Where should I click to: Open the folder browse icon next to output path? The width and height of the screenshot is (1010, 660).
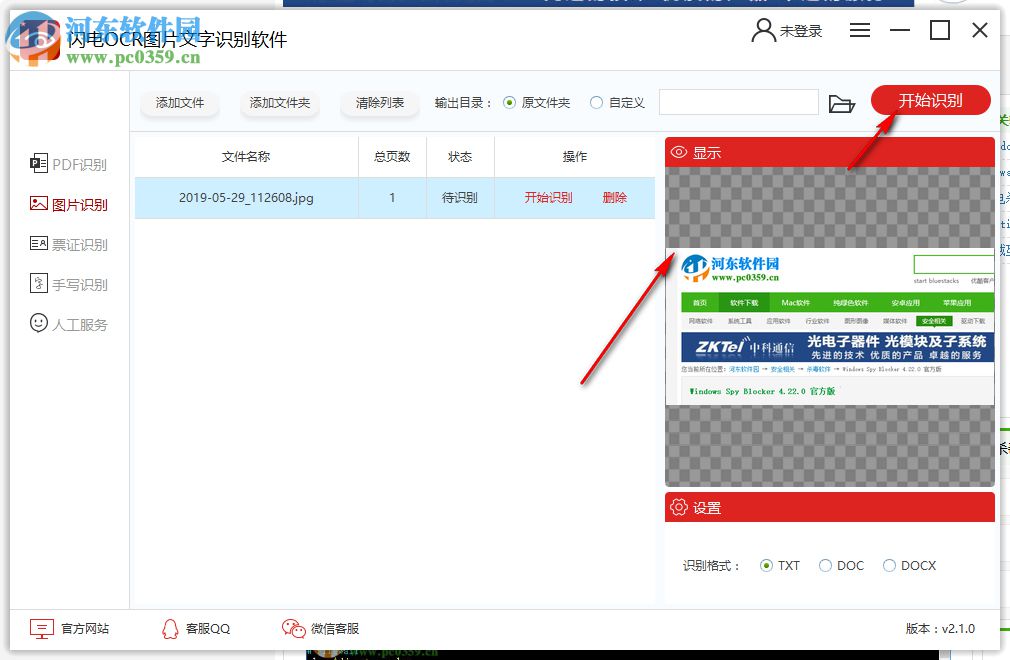click(x=842, y=103)
